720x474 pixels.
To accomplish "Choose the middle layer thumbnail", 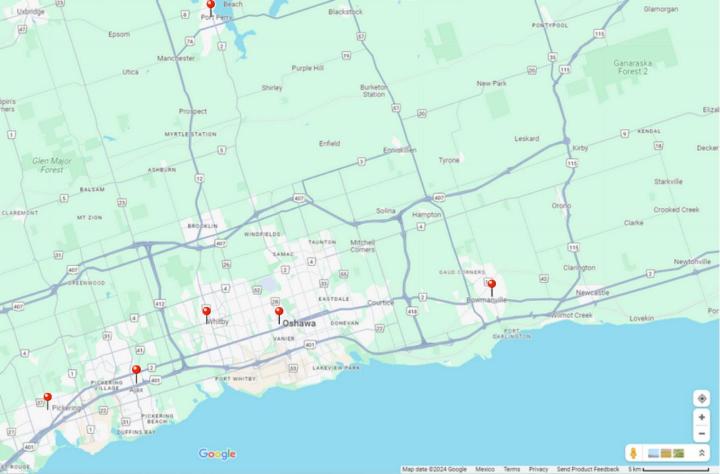I will (666, 453).
